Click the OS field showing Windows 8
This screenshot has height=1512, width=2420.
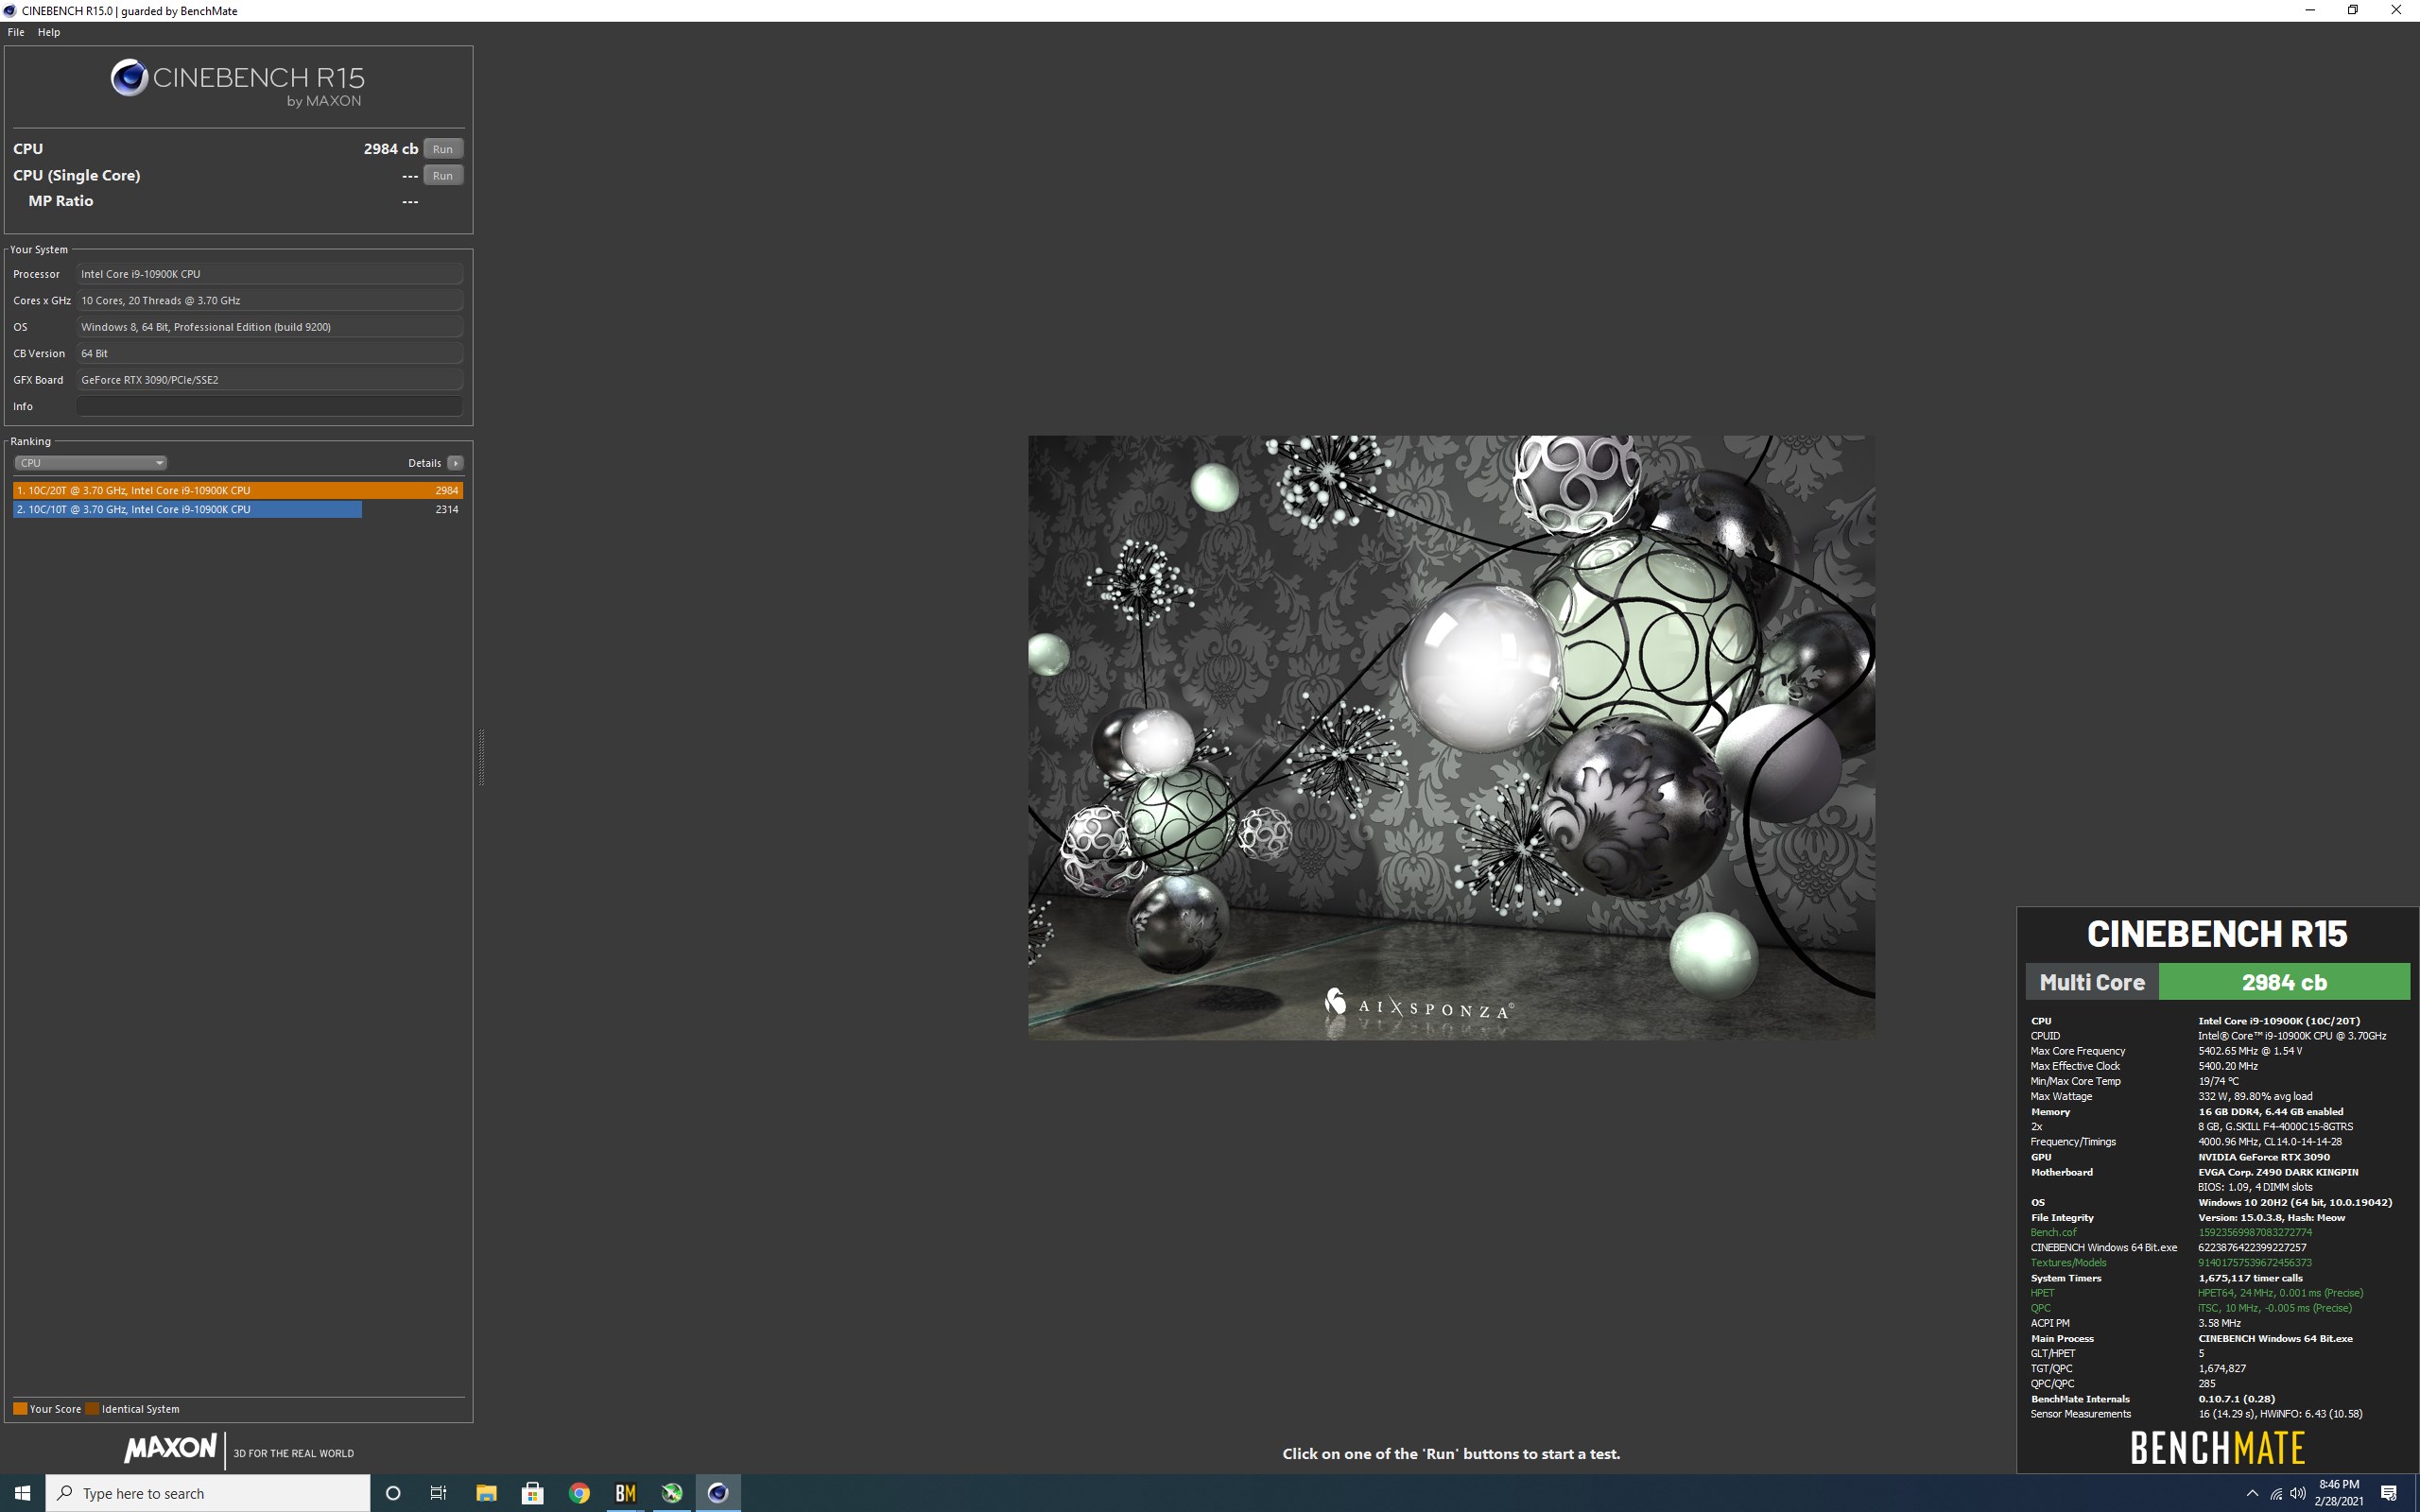269,327
